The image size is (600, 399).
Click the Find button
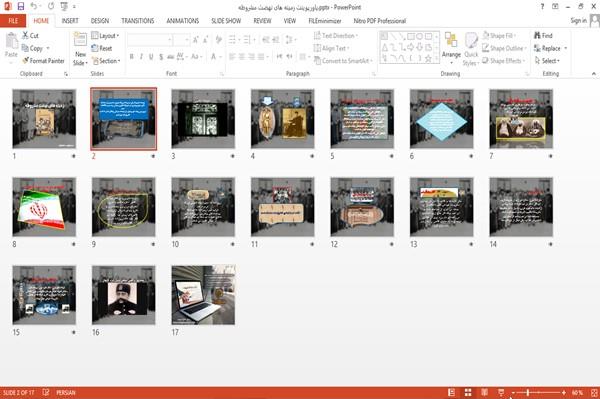pos(543,36)
